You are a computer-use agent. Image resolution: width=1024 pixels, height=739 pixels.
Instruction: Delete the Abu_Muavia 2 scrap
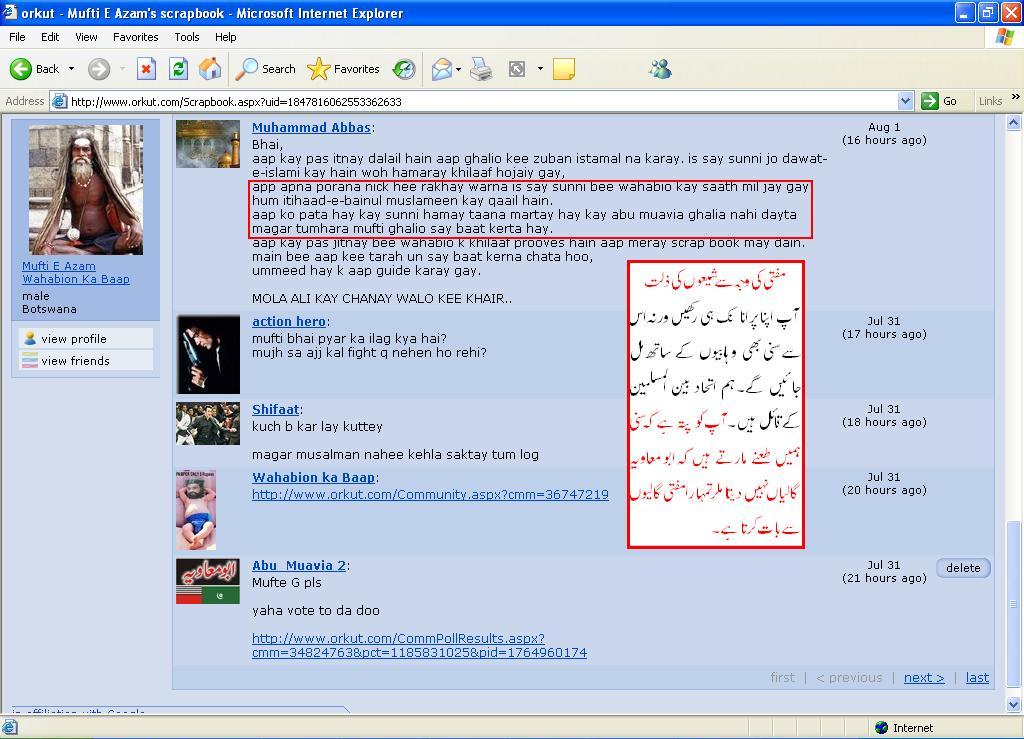point(963,568)
